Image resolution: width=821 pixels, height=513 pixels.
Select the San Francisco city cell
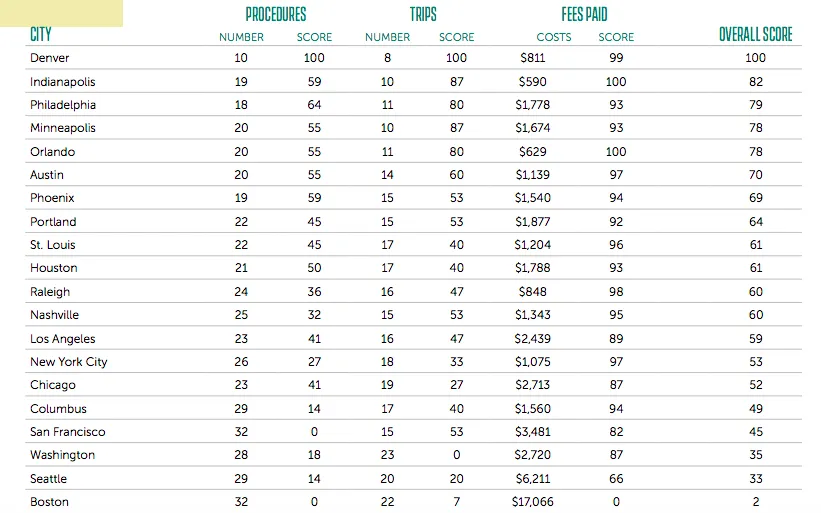(x=67, y=432)
